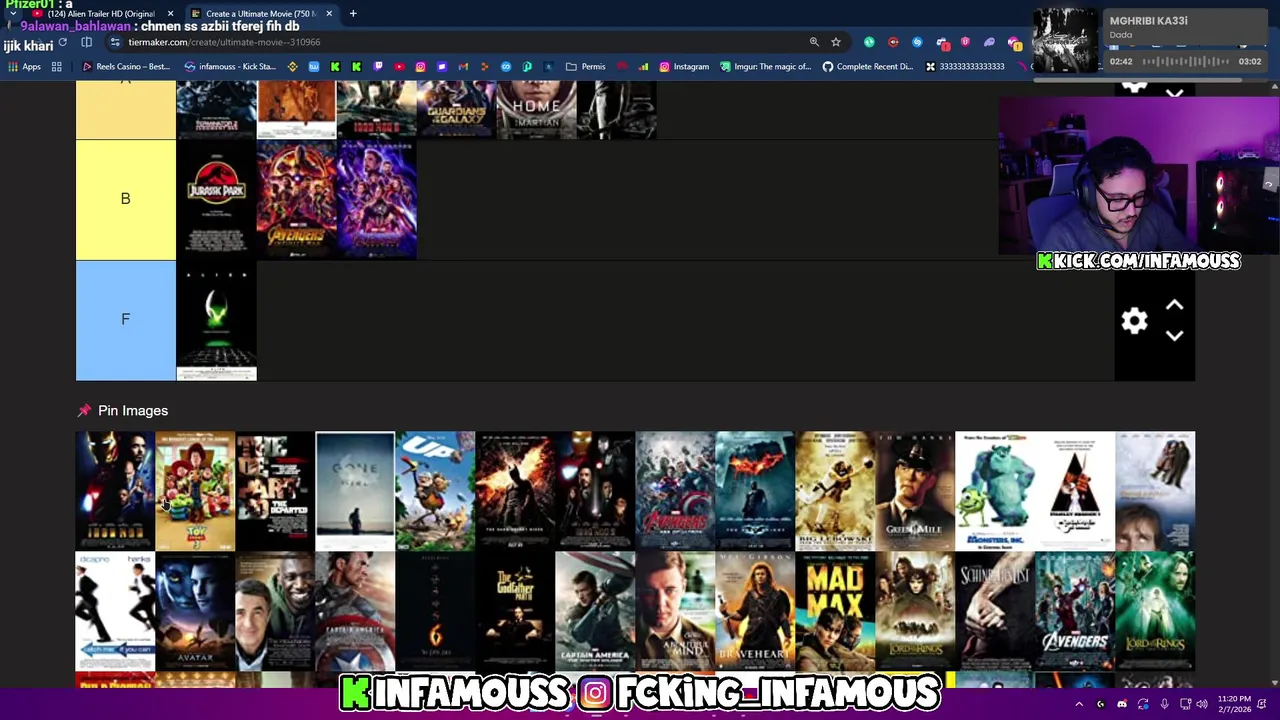Choose the Braveheart poster

755,611
